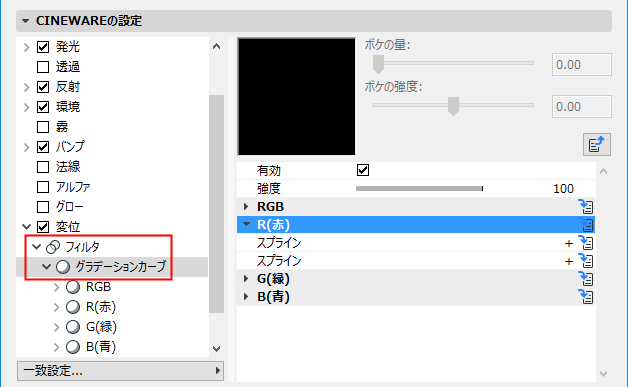
Task: Expand the R(赤) tree child chevron
Action: pyautogui.click(x=56, y=307)
